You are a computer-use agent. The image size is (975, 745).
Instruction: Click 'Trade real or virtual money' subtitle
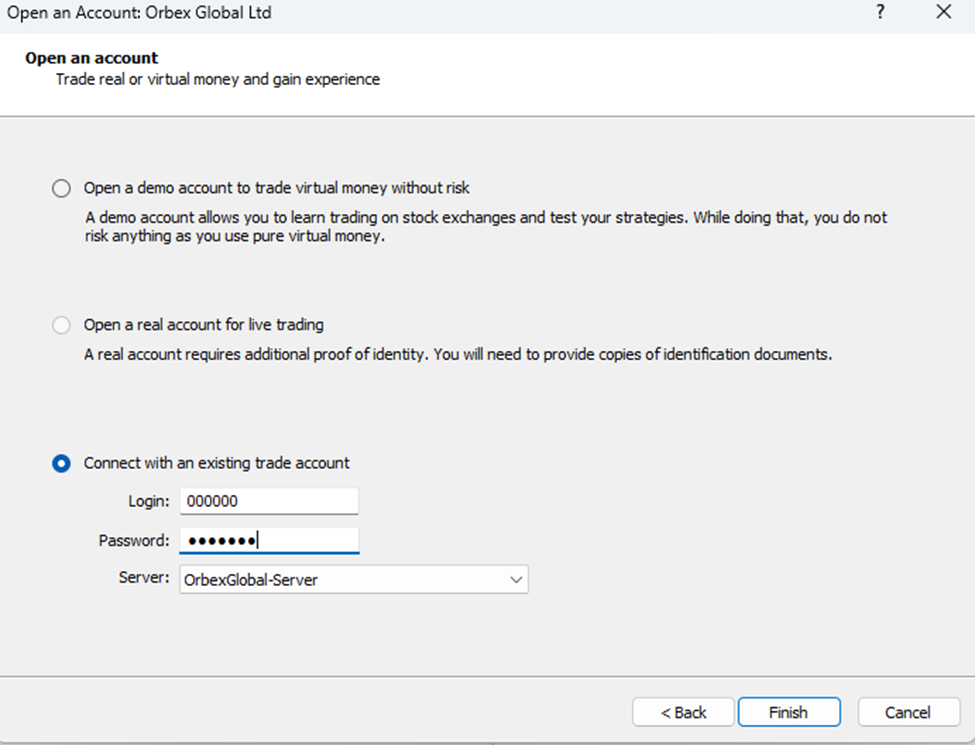click(x=218, y=80)
